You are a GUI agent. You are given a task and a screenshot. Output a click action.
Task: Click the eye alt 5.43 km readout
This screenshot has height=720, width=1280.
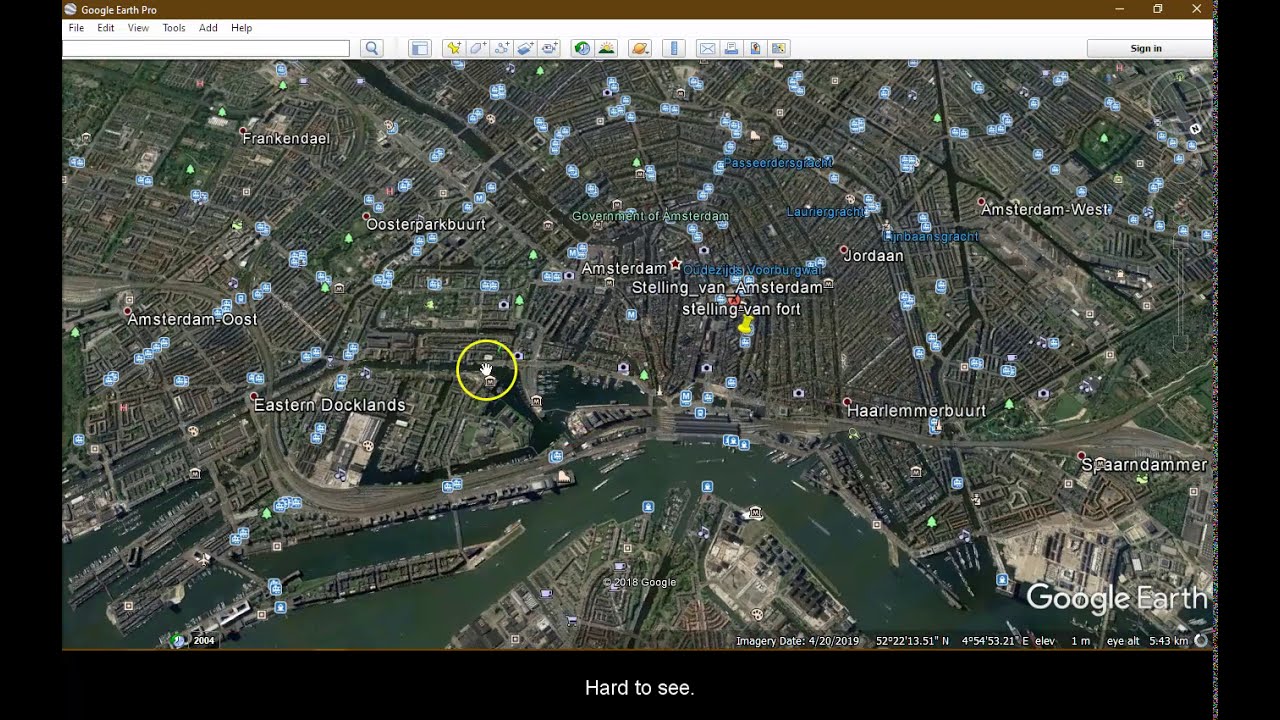[1147, 641]
